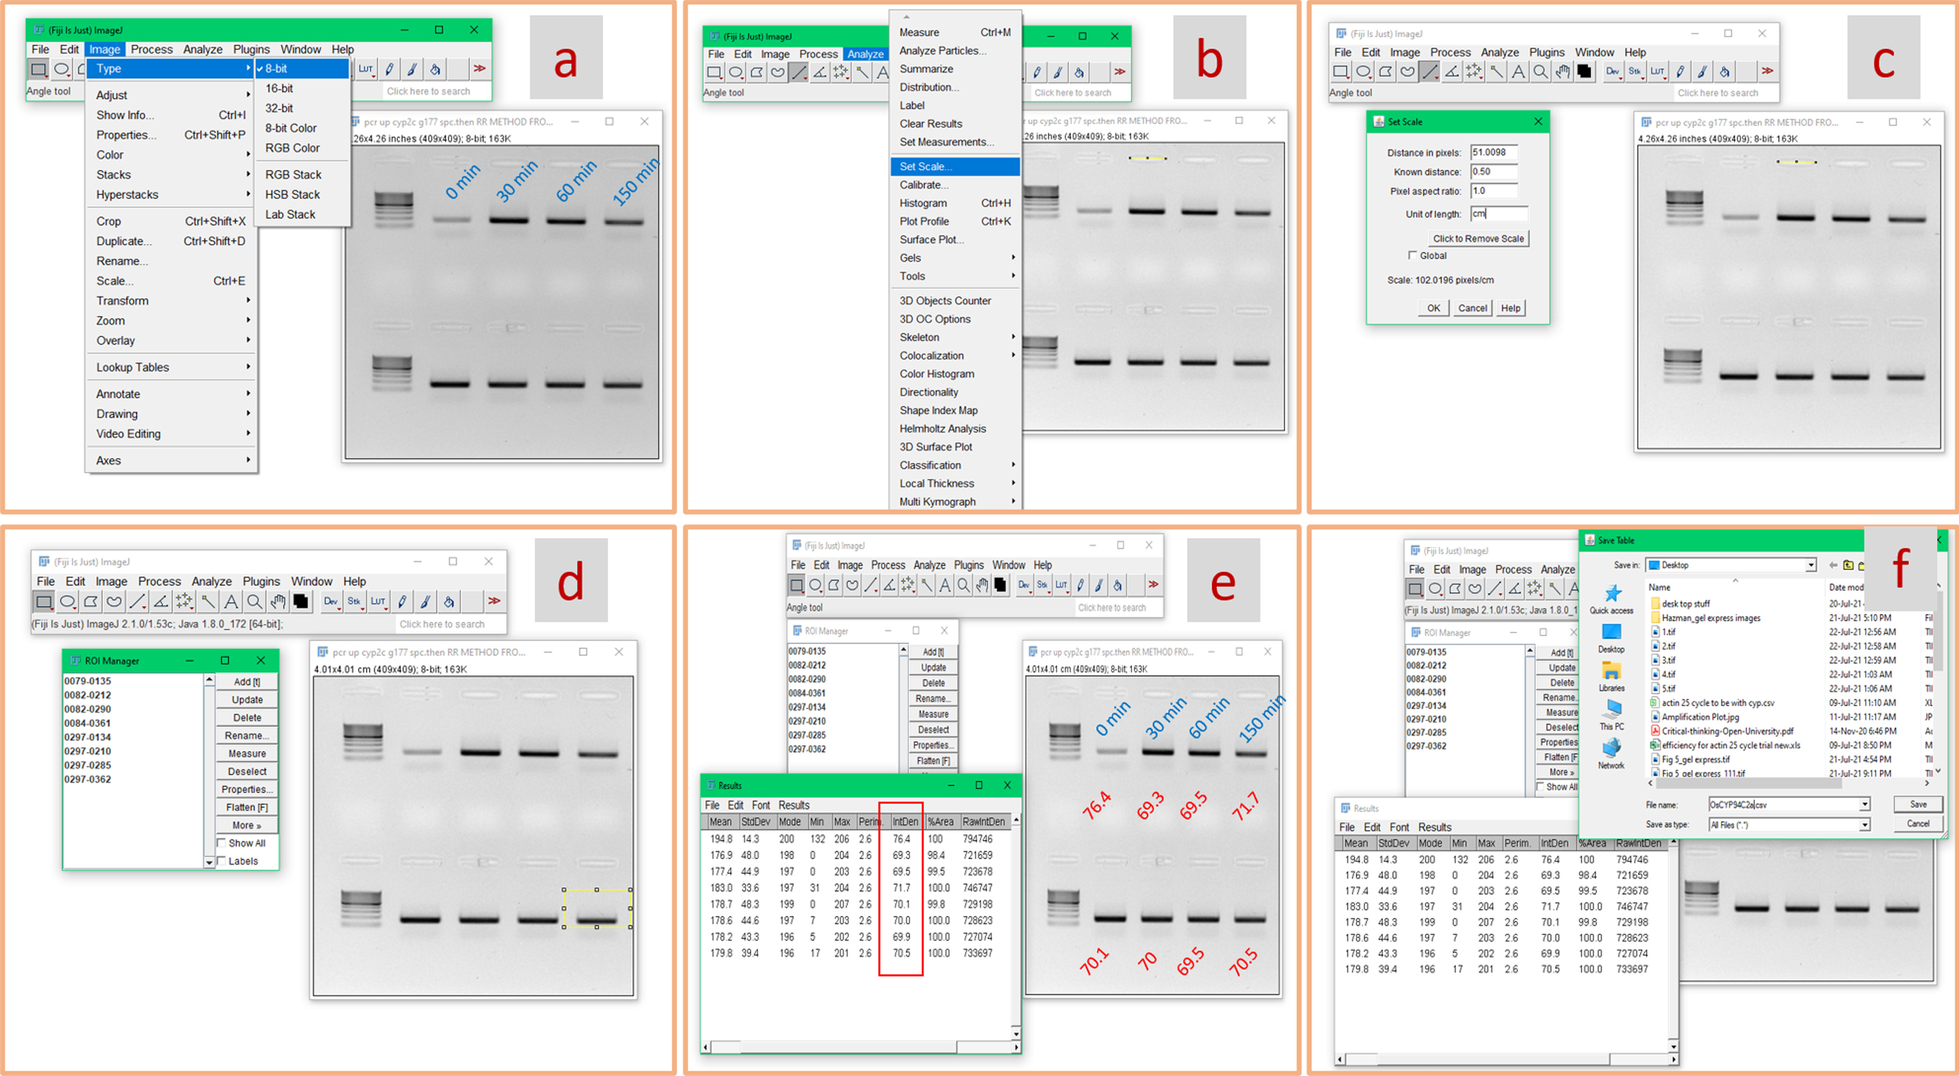Select the Magnifying glass tool in panel c

1540,72
